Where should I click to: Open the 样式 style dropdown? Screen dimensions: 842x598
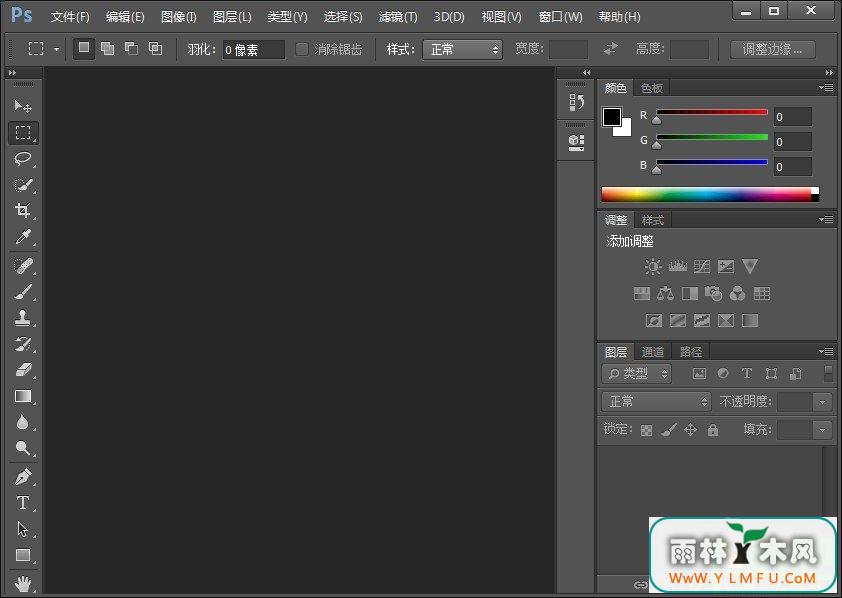(x=462, y=50)
